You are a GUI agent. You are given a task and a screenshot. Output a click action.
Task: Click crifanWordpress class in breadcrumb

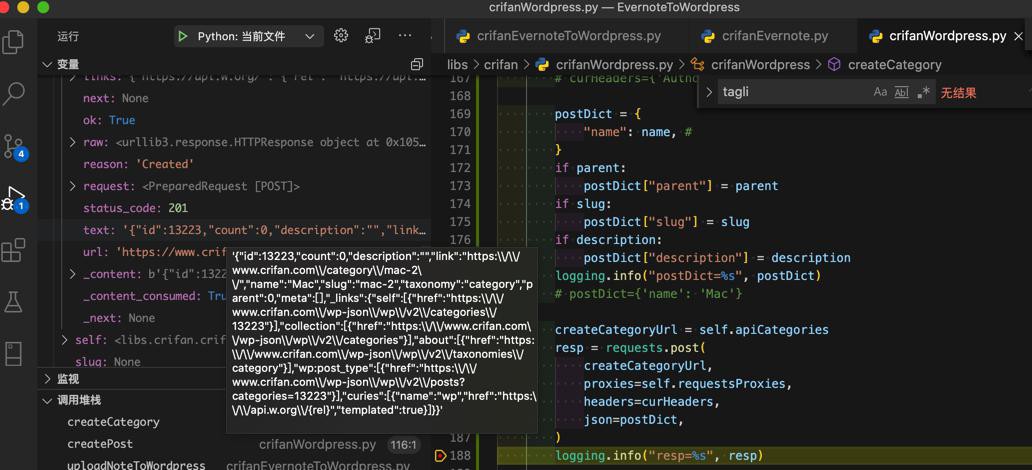760,65
